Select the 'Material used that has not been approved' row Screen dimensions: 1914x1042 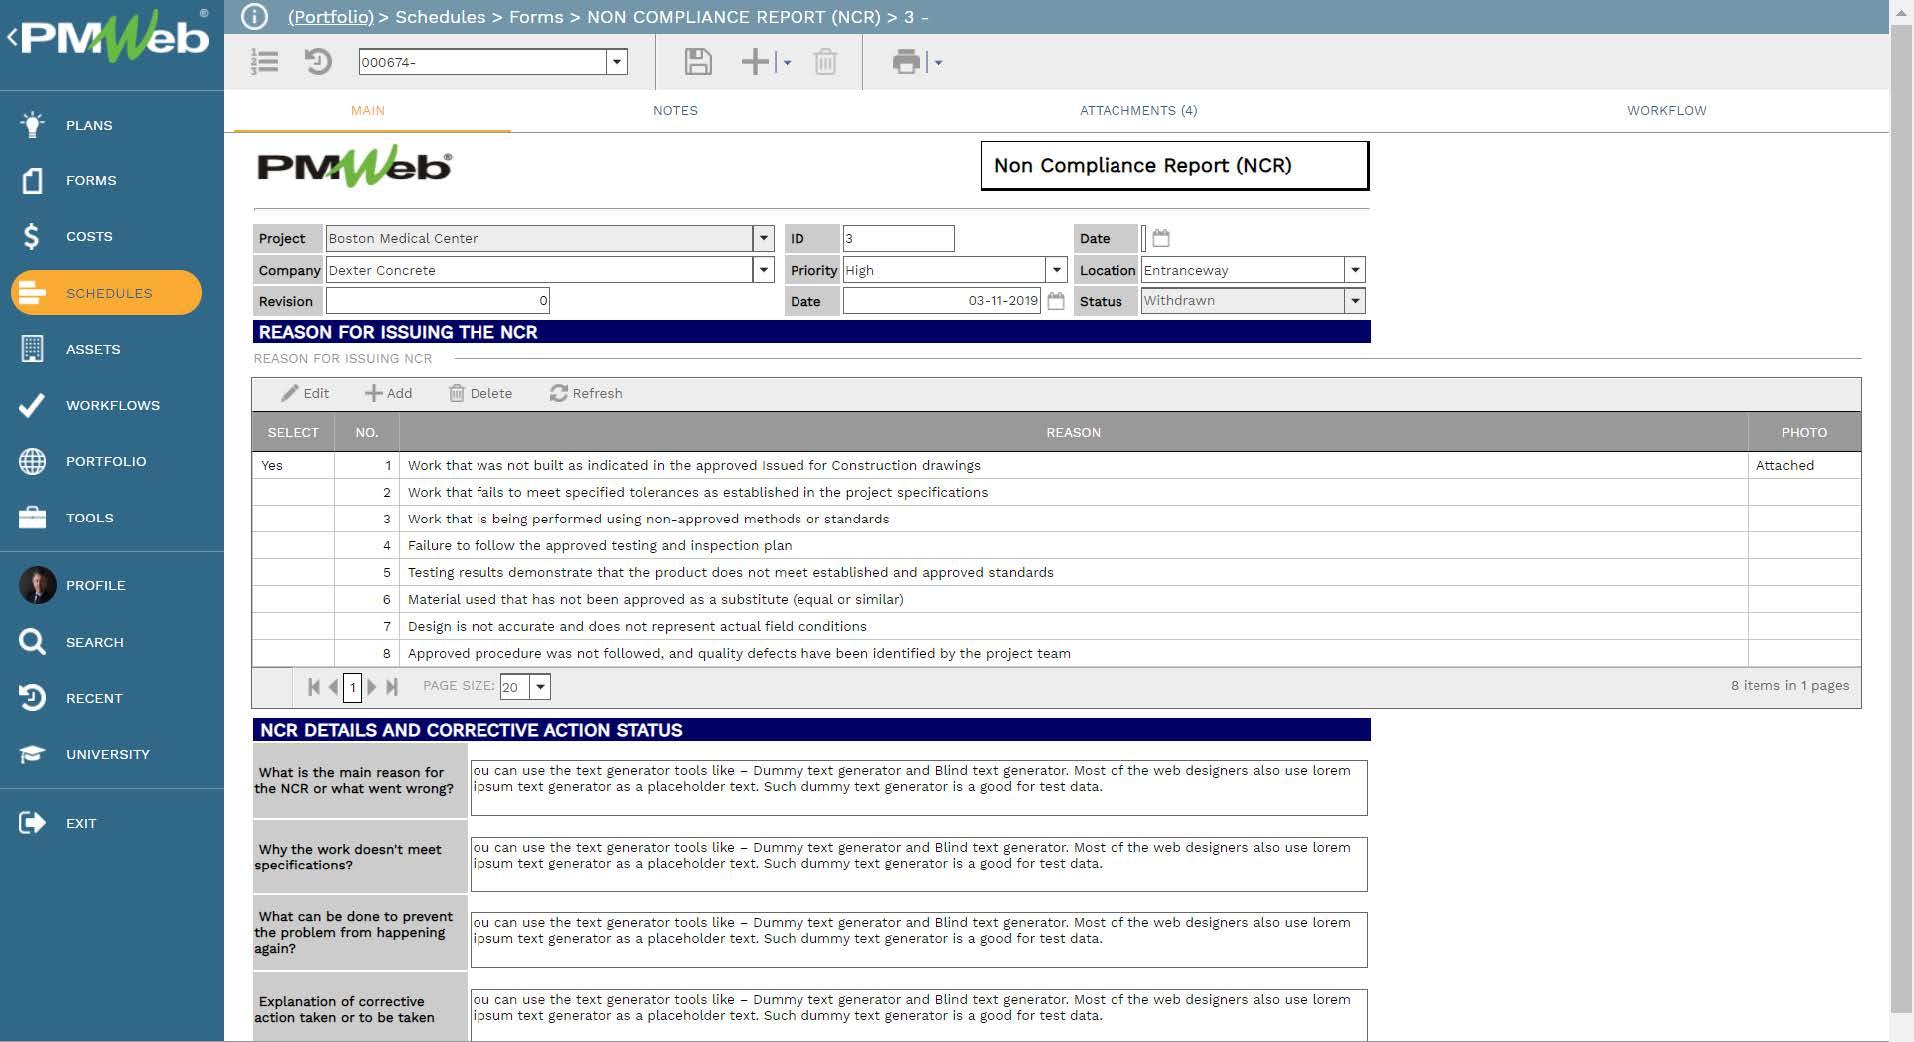1056,600
